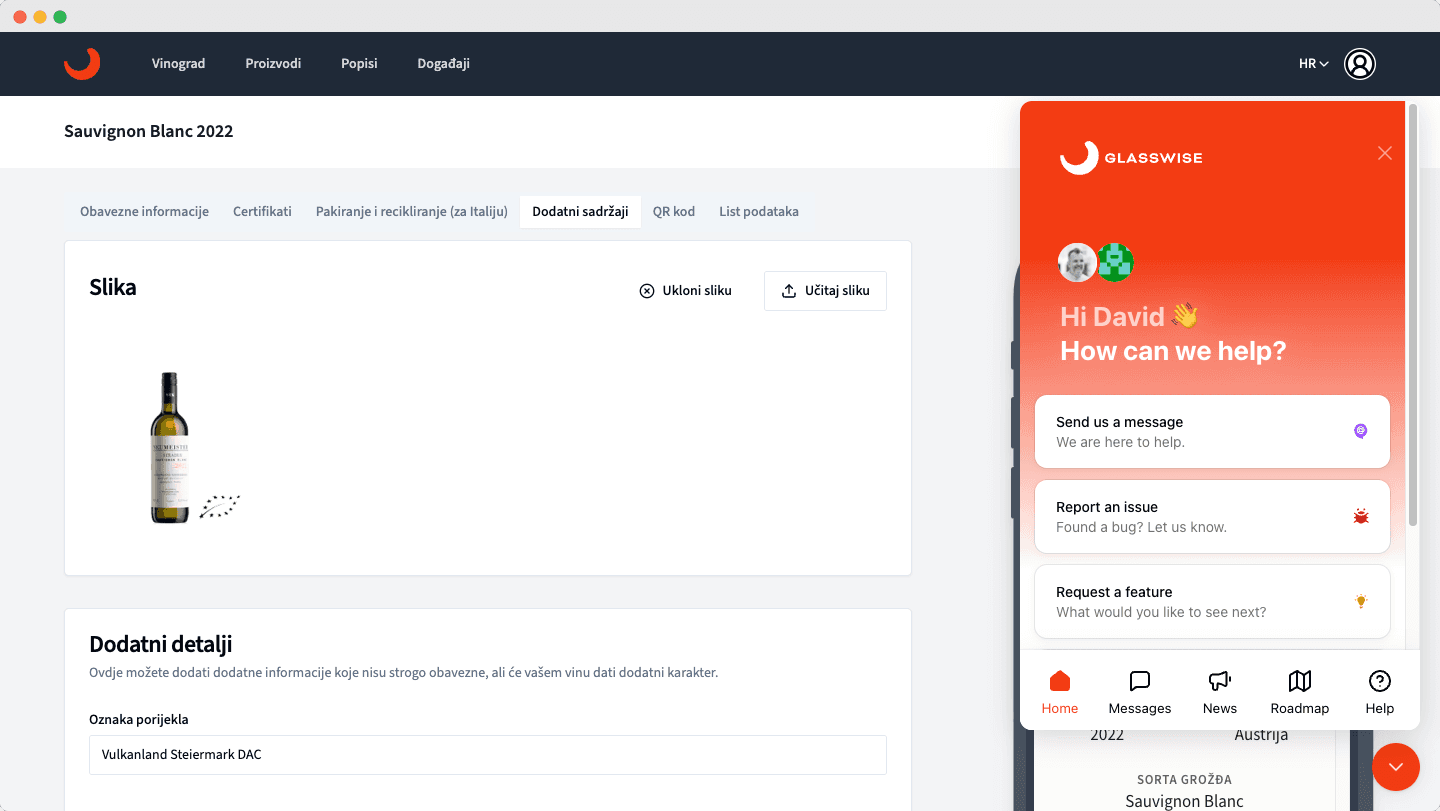Click the Glasswise logo in help widget
The image size is (1440, 811).
tap(1131, 157)
